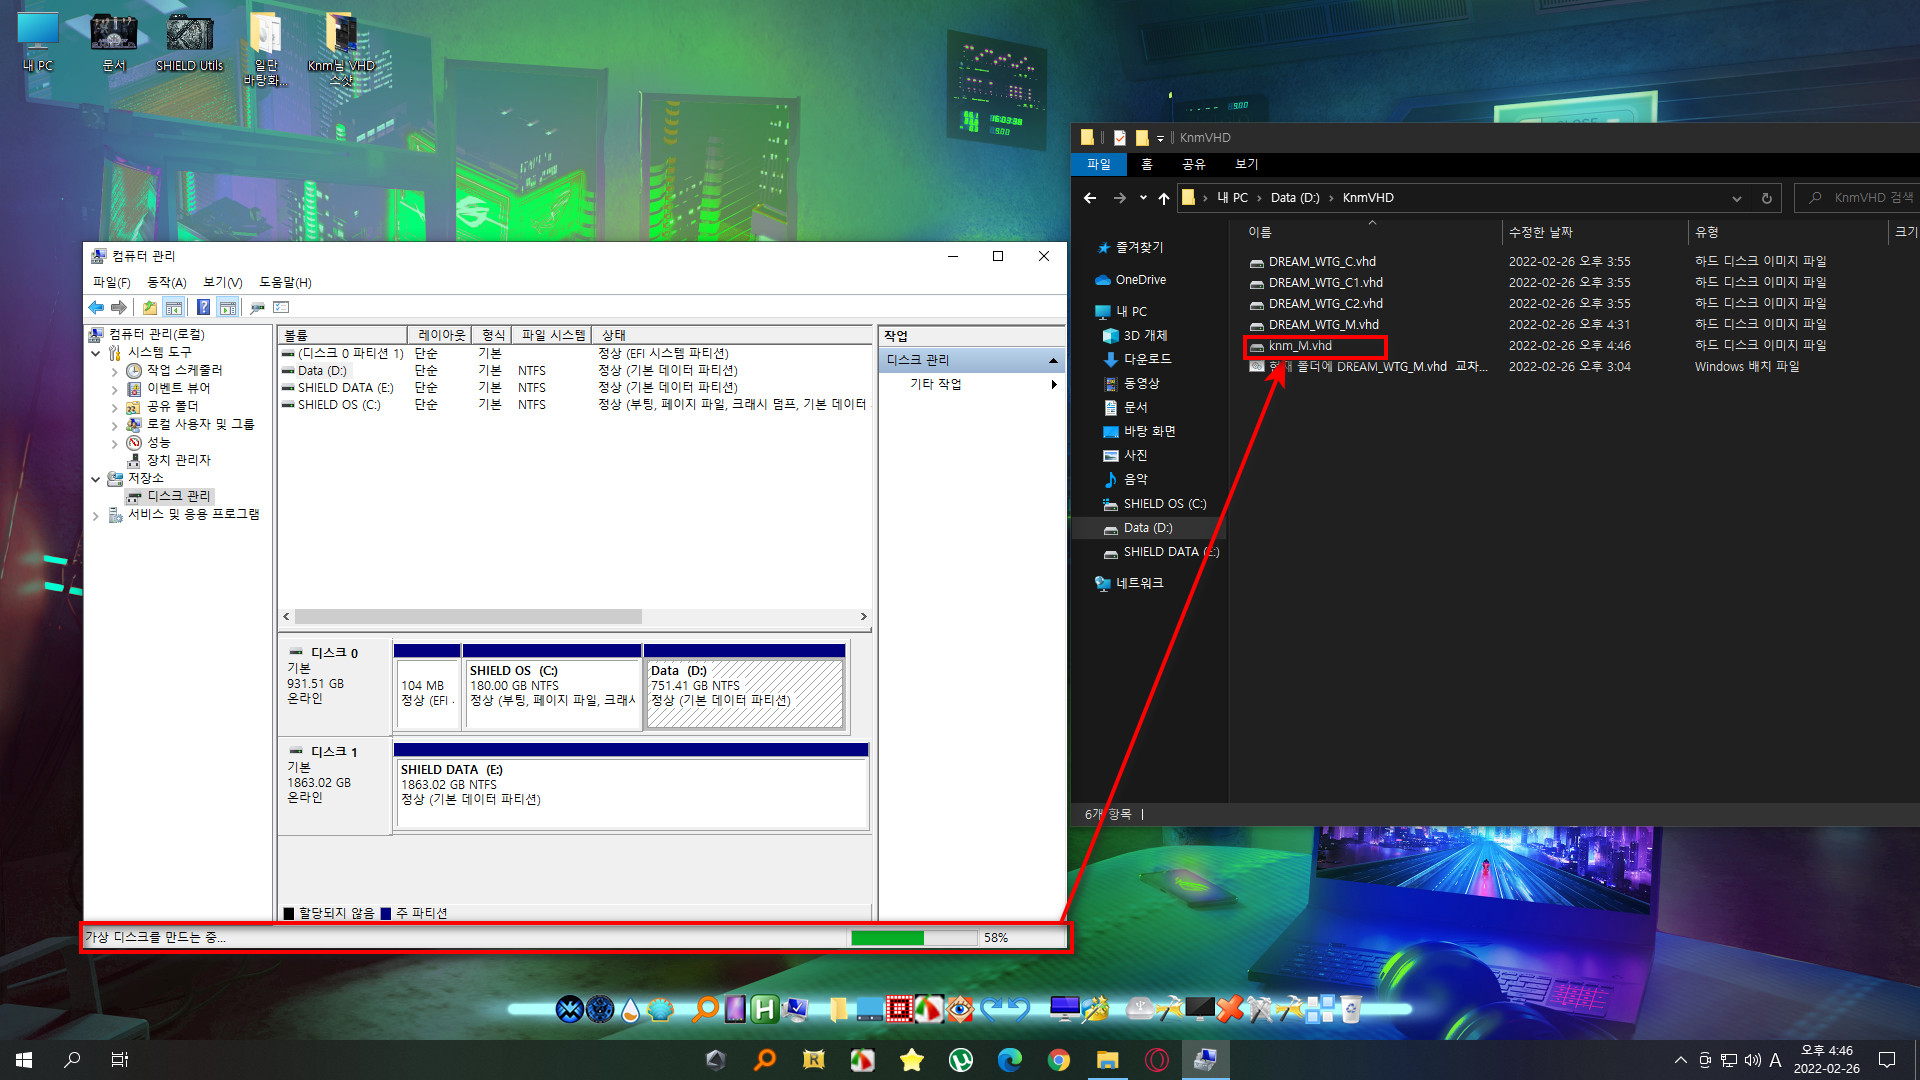
Task: Select Data (D:) row in volume list
Action: 575,371
